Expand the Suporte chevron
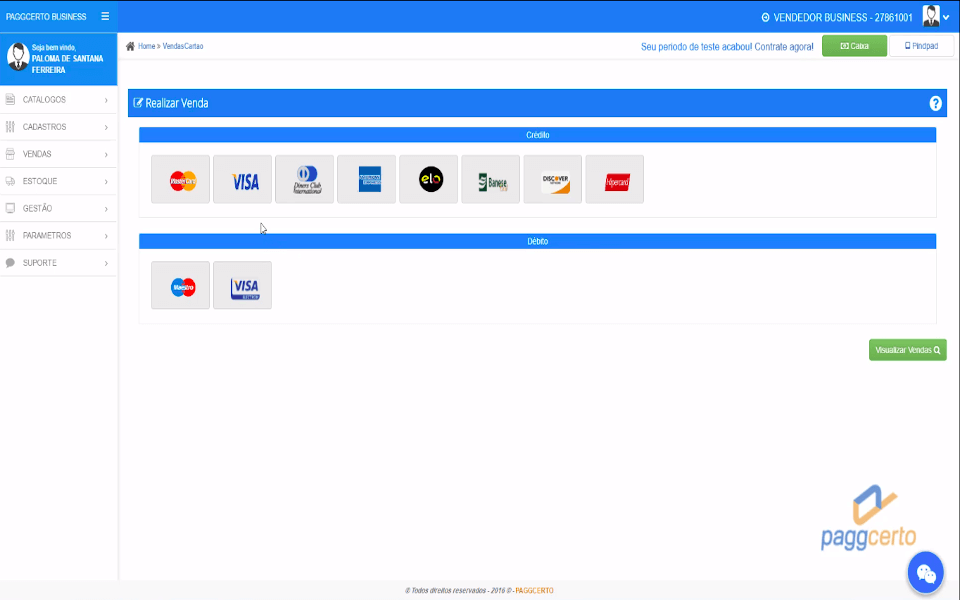This screenshot has height=600, width=960. tap(107, 263)
